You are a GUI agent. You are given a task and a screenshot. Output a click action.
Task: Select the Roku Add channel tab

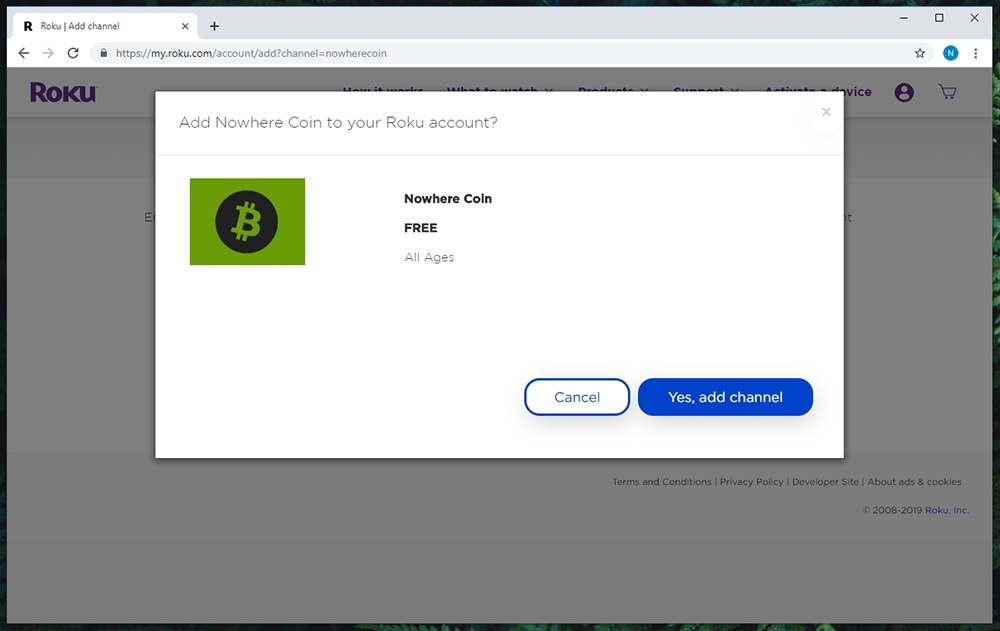[x=105, y=26]
